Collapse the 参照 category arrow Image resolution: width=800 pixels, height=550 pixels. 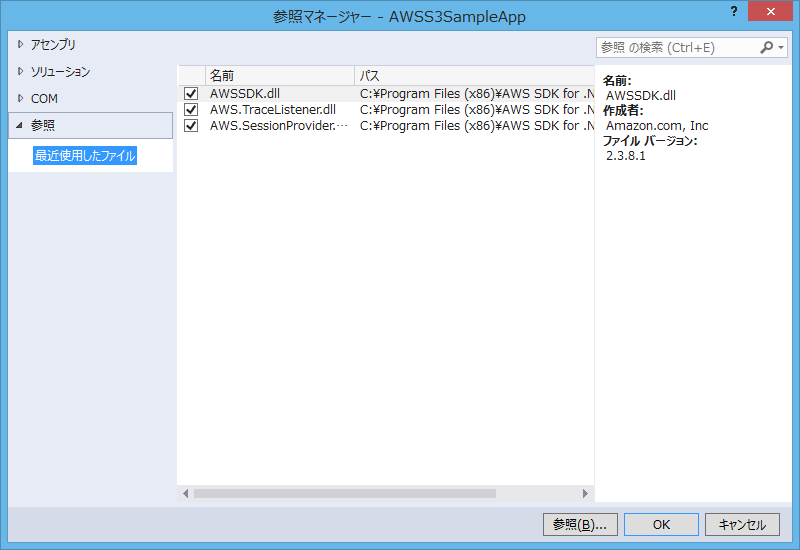pyautogui.click(x=19, y=125)
